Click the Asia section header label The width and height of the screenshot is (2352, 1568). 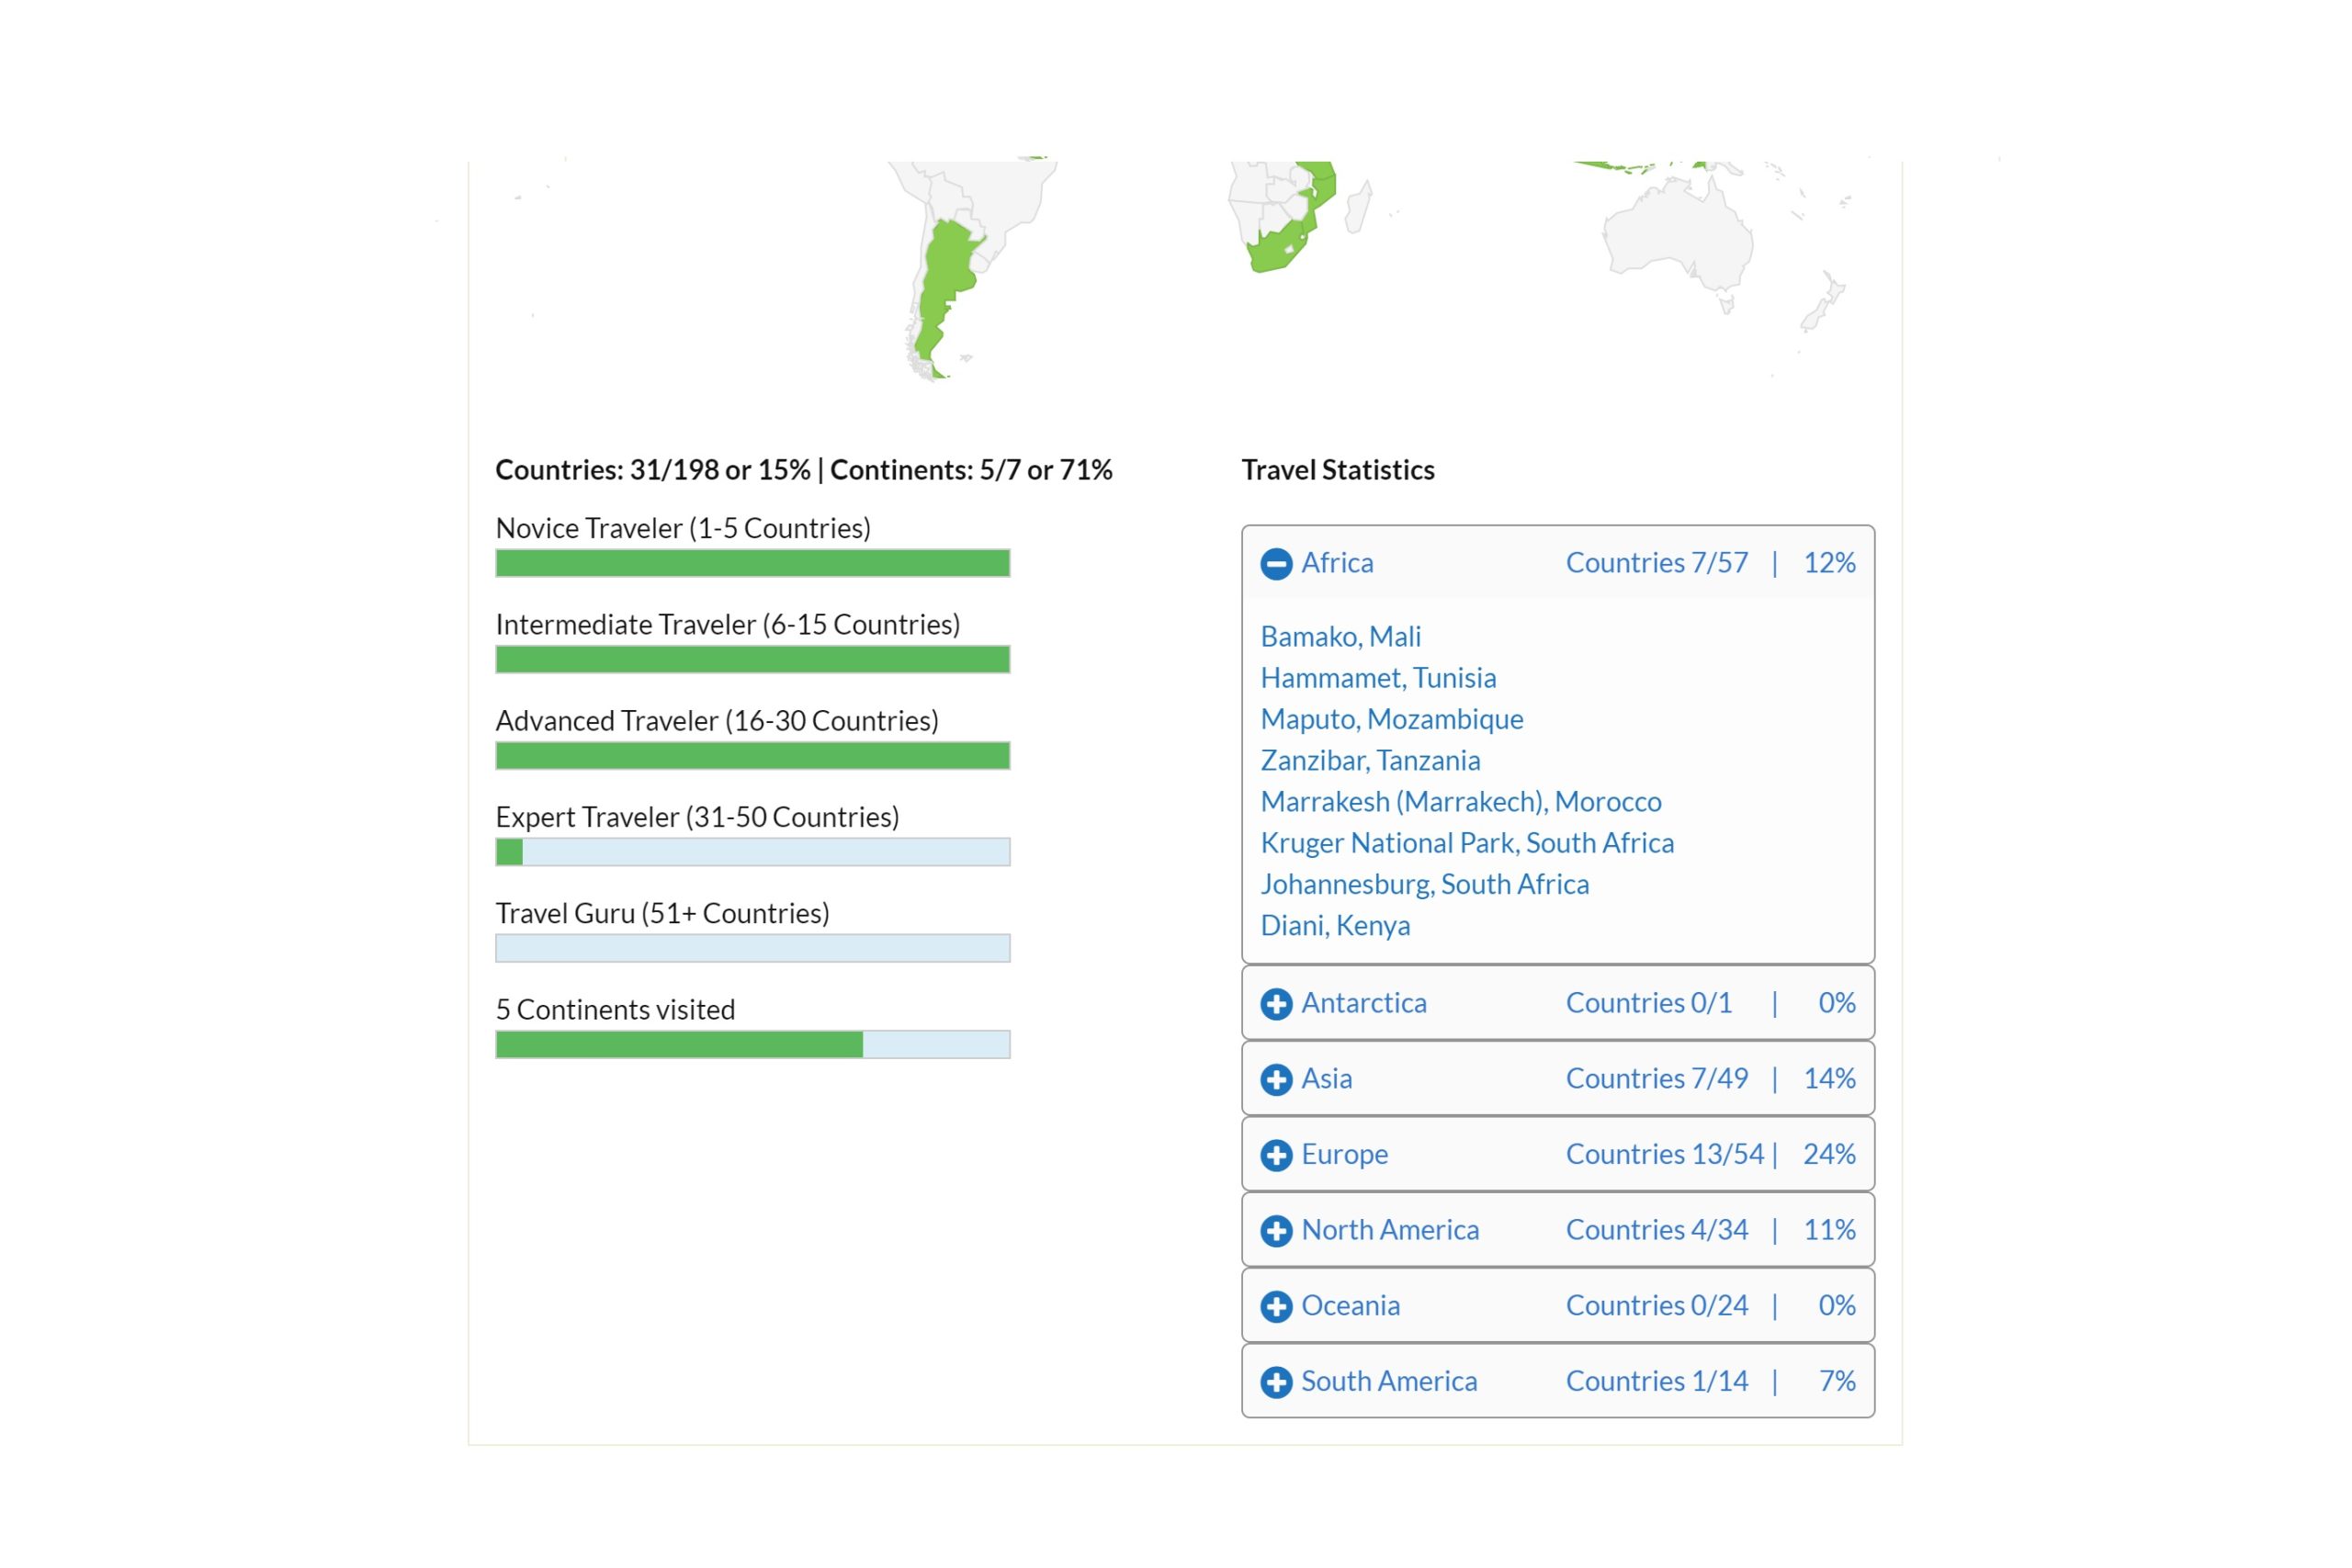(x=1326, y=1079)
